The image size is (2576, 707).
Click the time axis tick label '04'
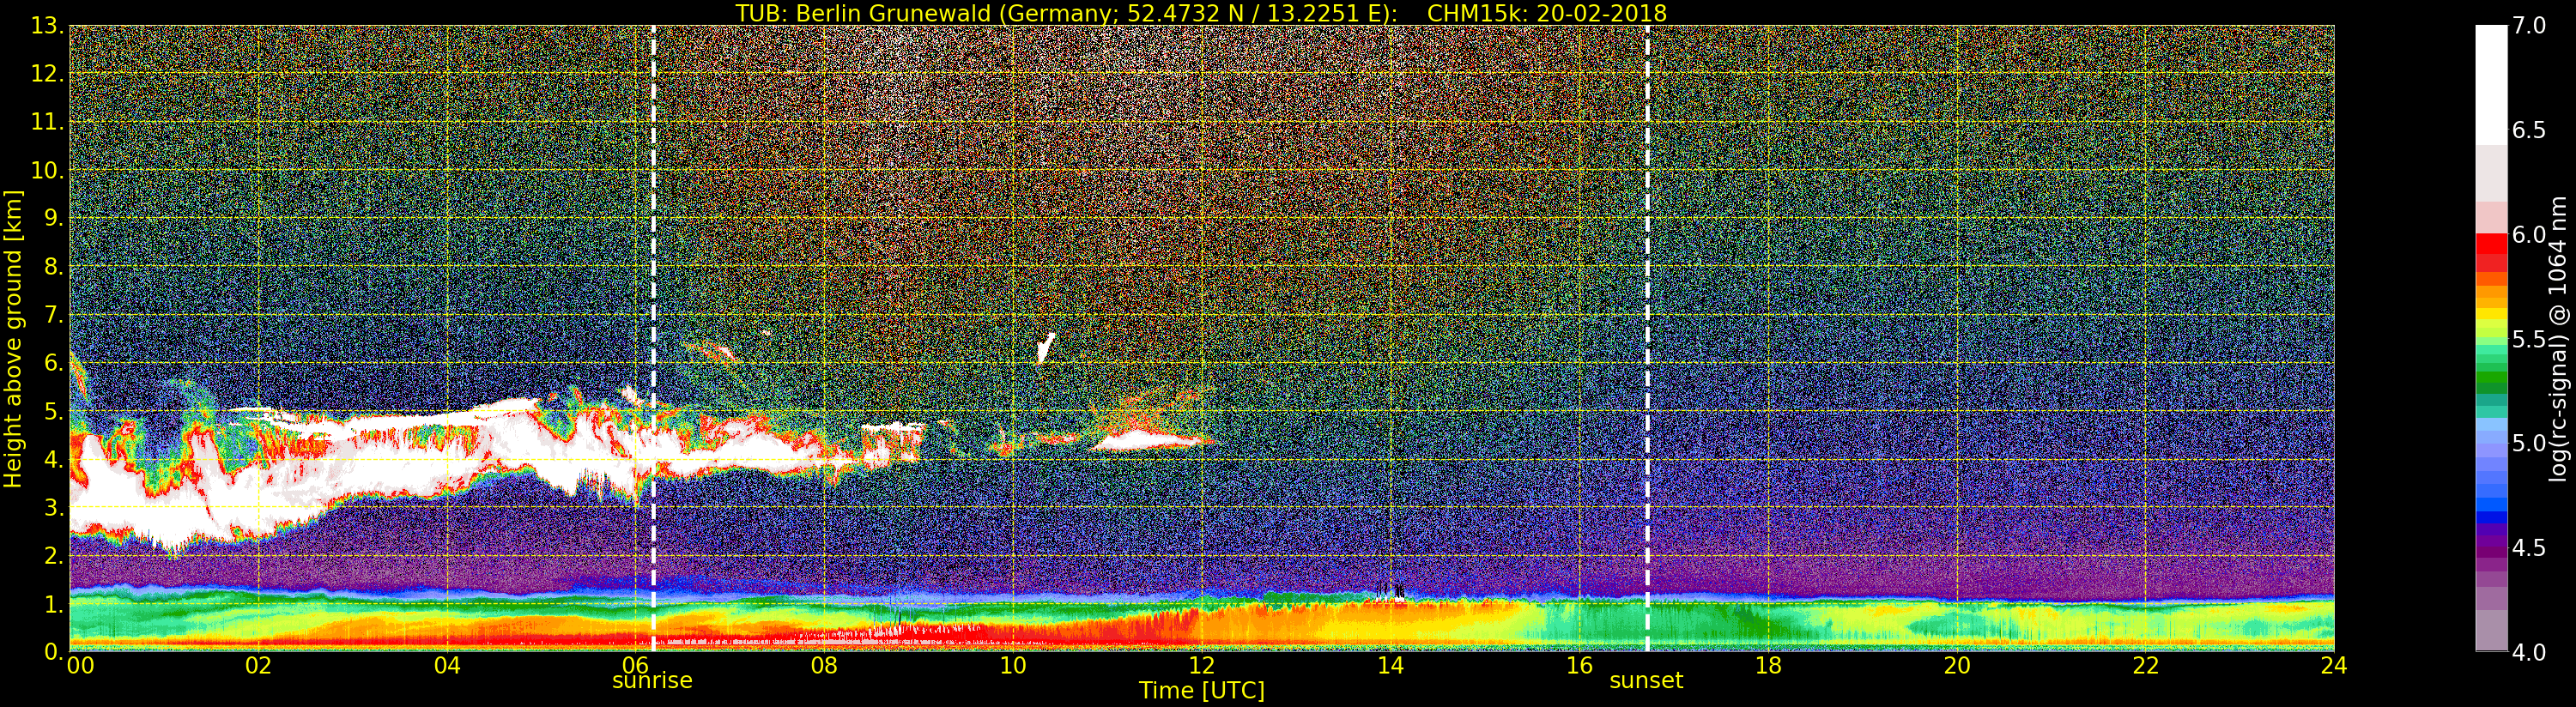click(447, 666)
